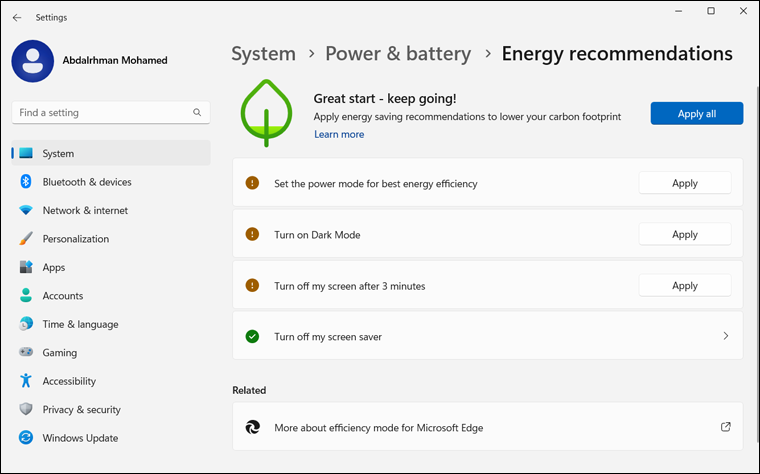The width and height of the screenshot is (760, 474).
Task: Select System in the breadcrumb
Action: (x=263, y=54)
